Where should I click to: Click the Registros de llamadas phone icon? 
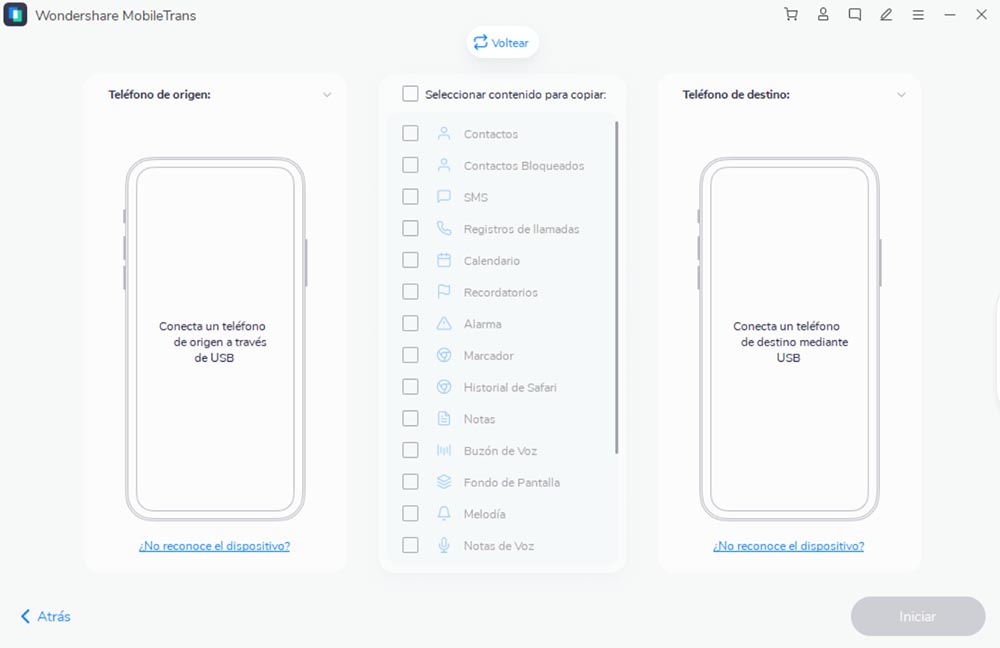click(444, 228)
